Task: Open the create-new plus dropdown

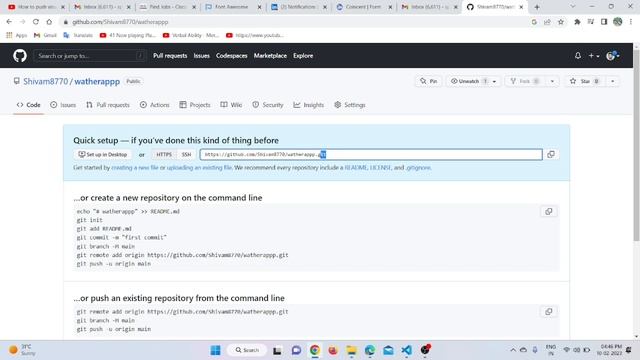Action: (593, 56)
